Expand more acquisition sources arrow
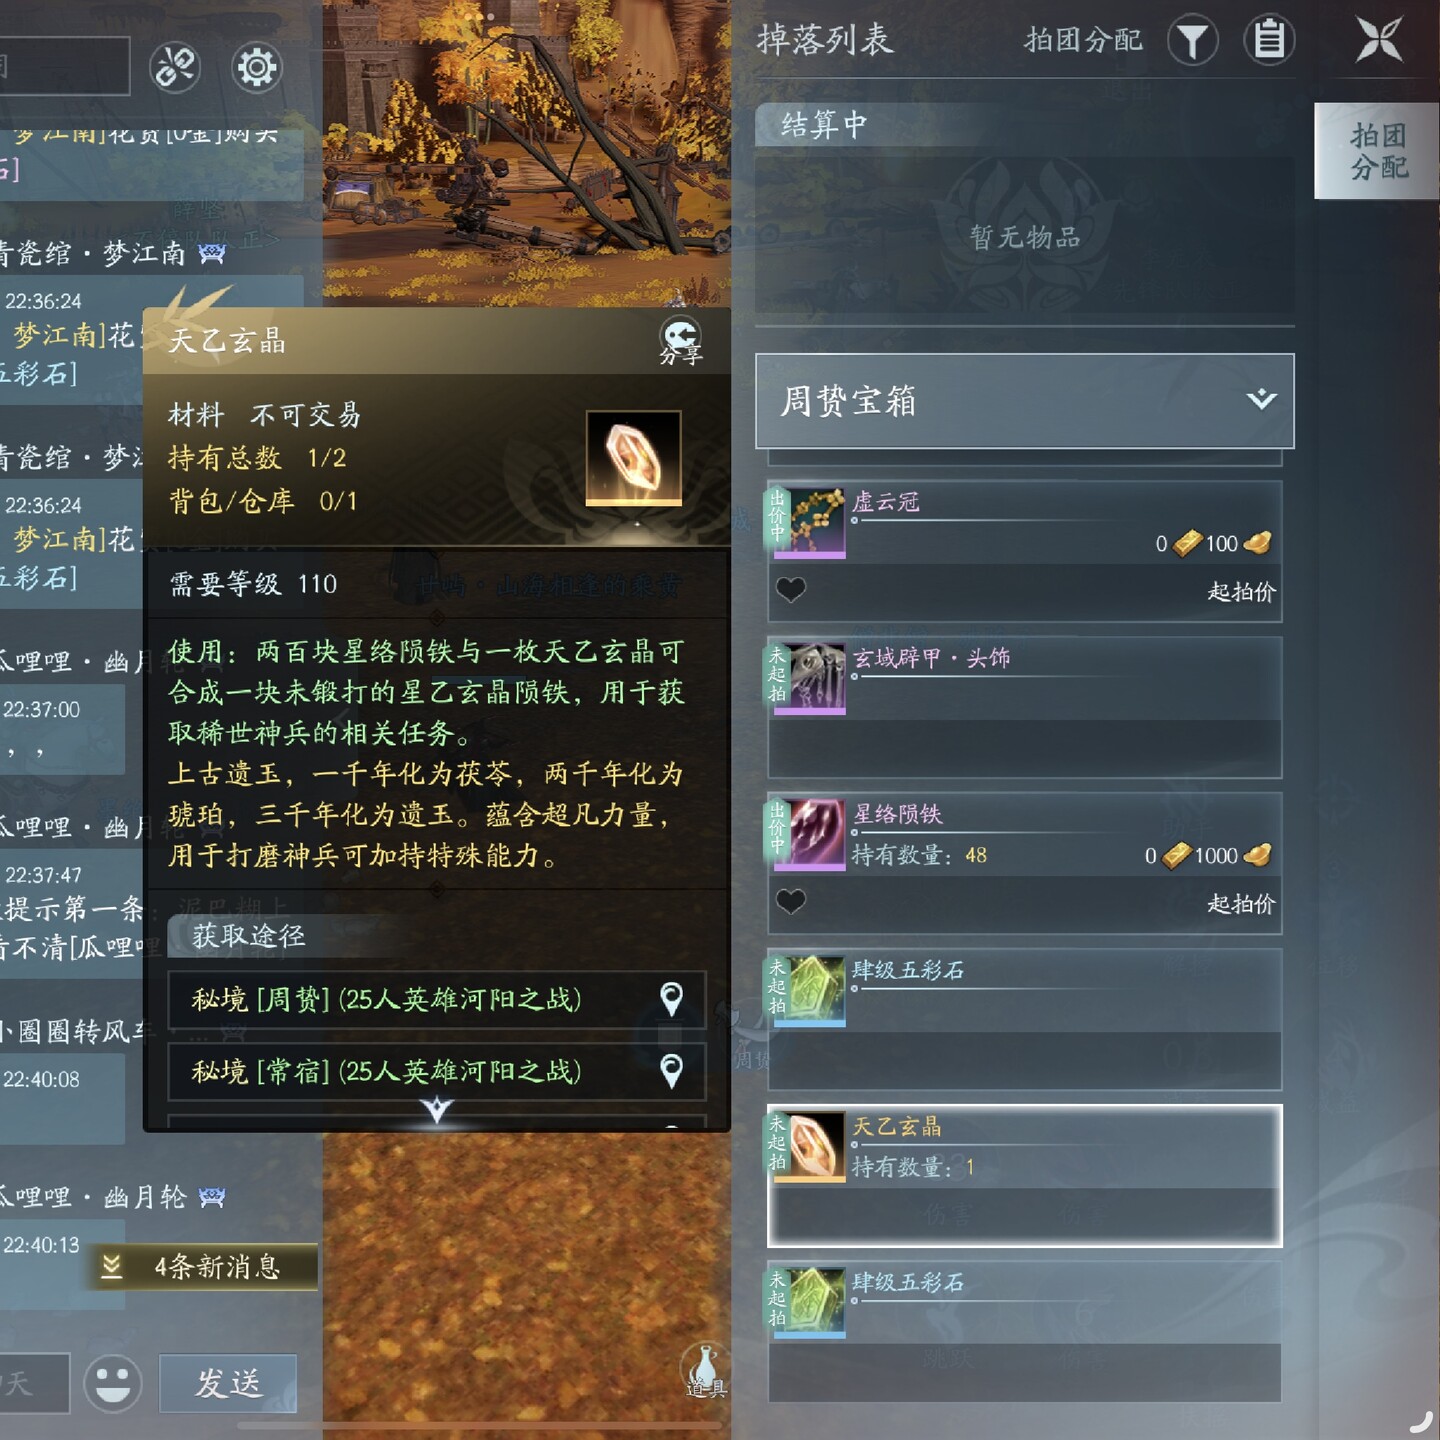Image resolution: width=1440 pixels, height=1440 pixels. 437,1109
